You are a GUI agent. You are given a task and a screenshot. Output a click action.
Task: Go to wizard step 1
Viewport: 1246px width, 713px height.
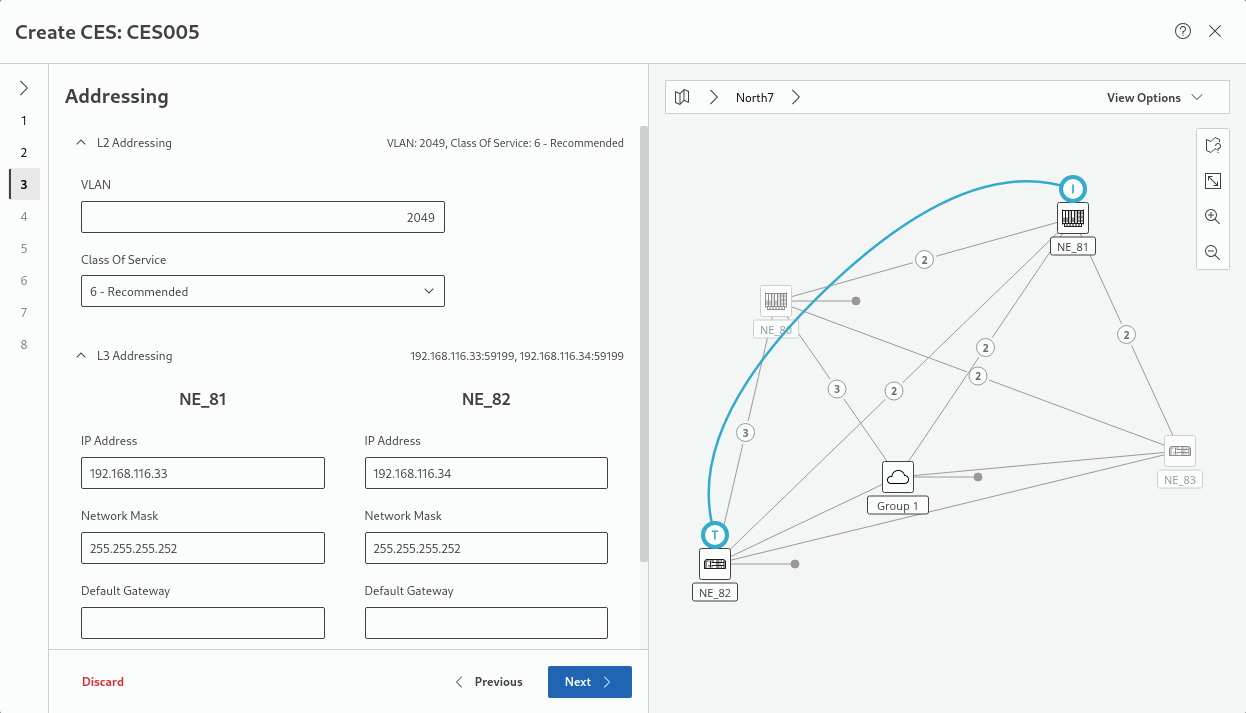pyautogui.click(x=24, y=121)
